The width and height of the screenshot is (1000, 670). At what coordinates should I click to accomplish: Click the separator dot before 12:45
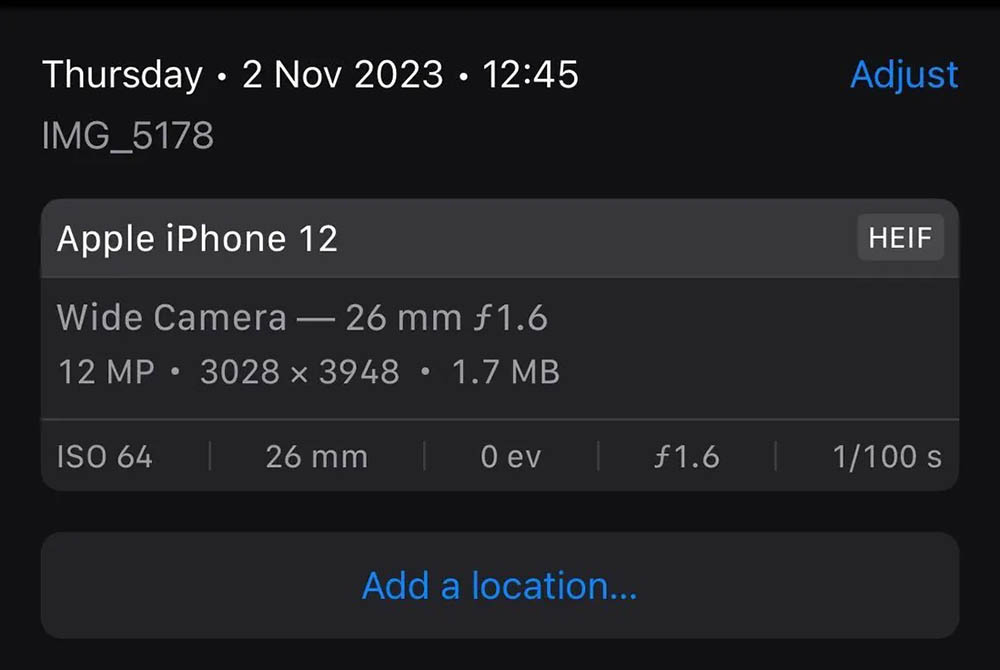[x=463, y=77]
